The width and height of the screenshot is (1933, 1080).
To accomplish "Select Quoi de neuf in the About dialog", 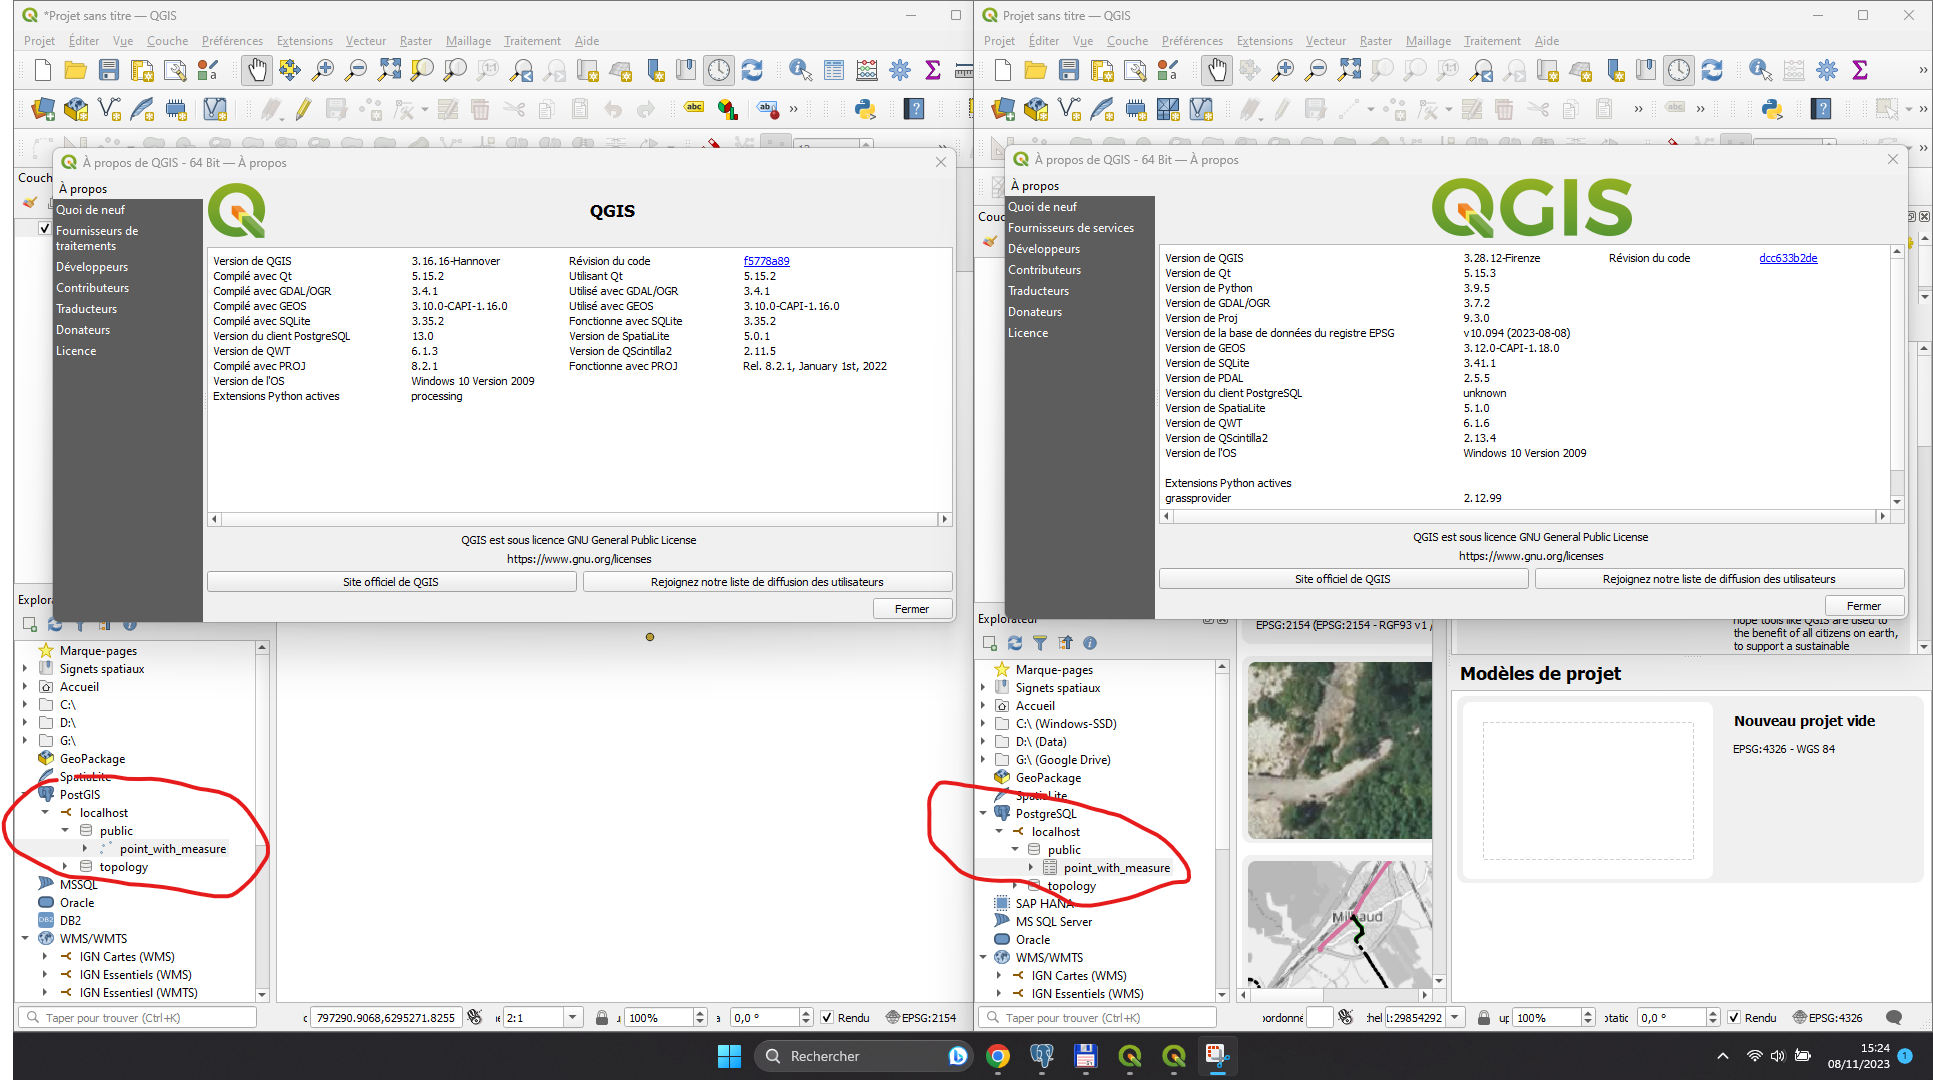I will 92,209.
